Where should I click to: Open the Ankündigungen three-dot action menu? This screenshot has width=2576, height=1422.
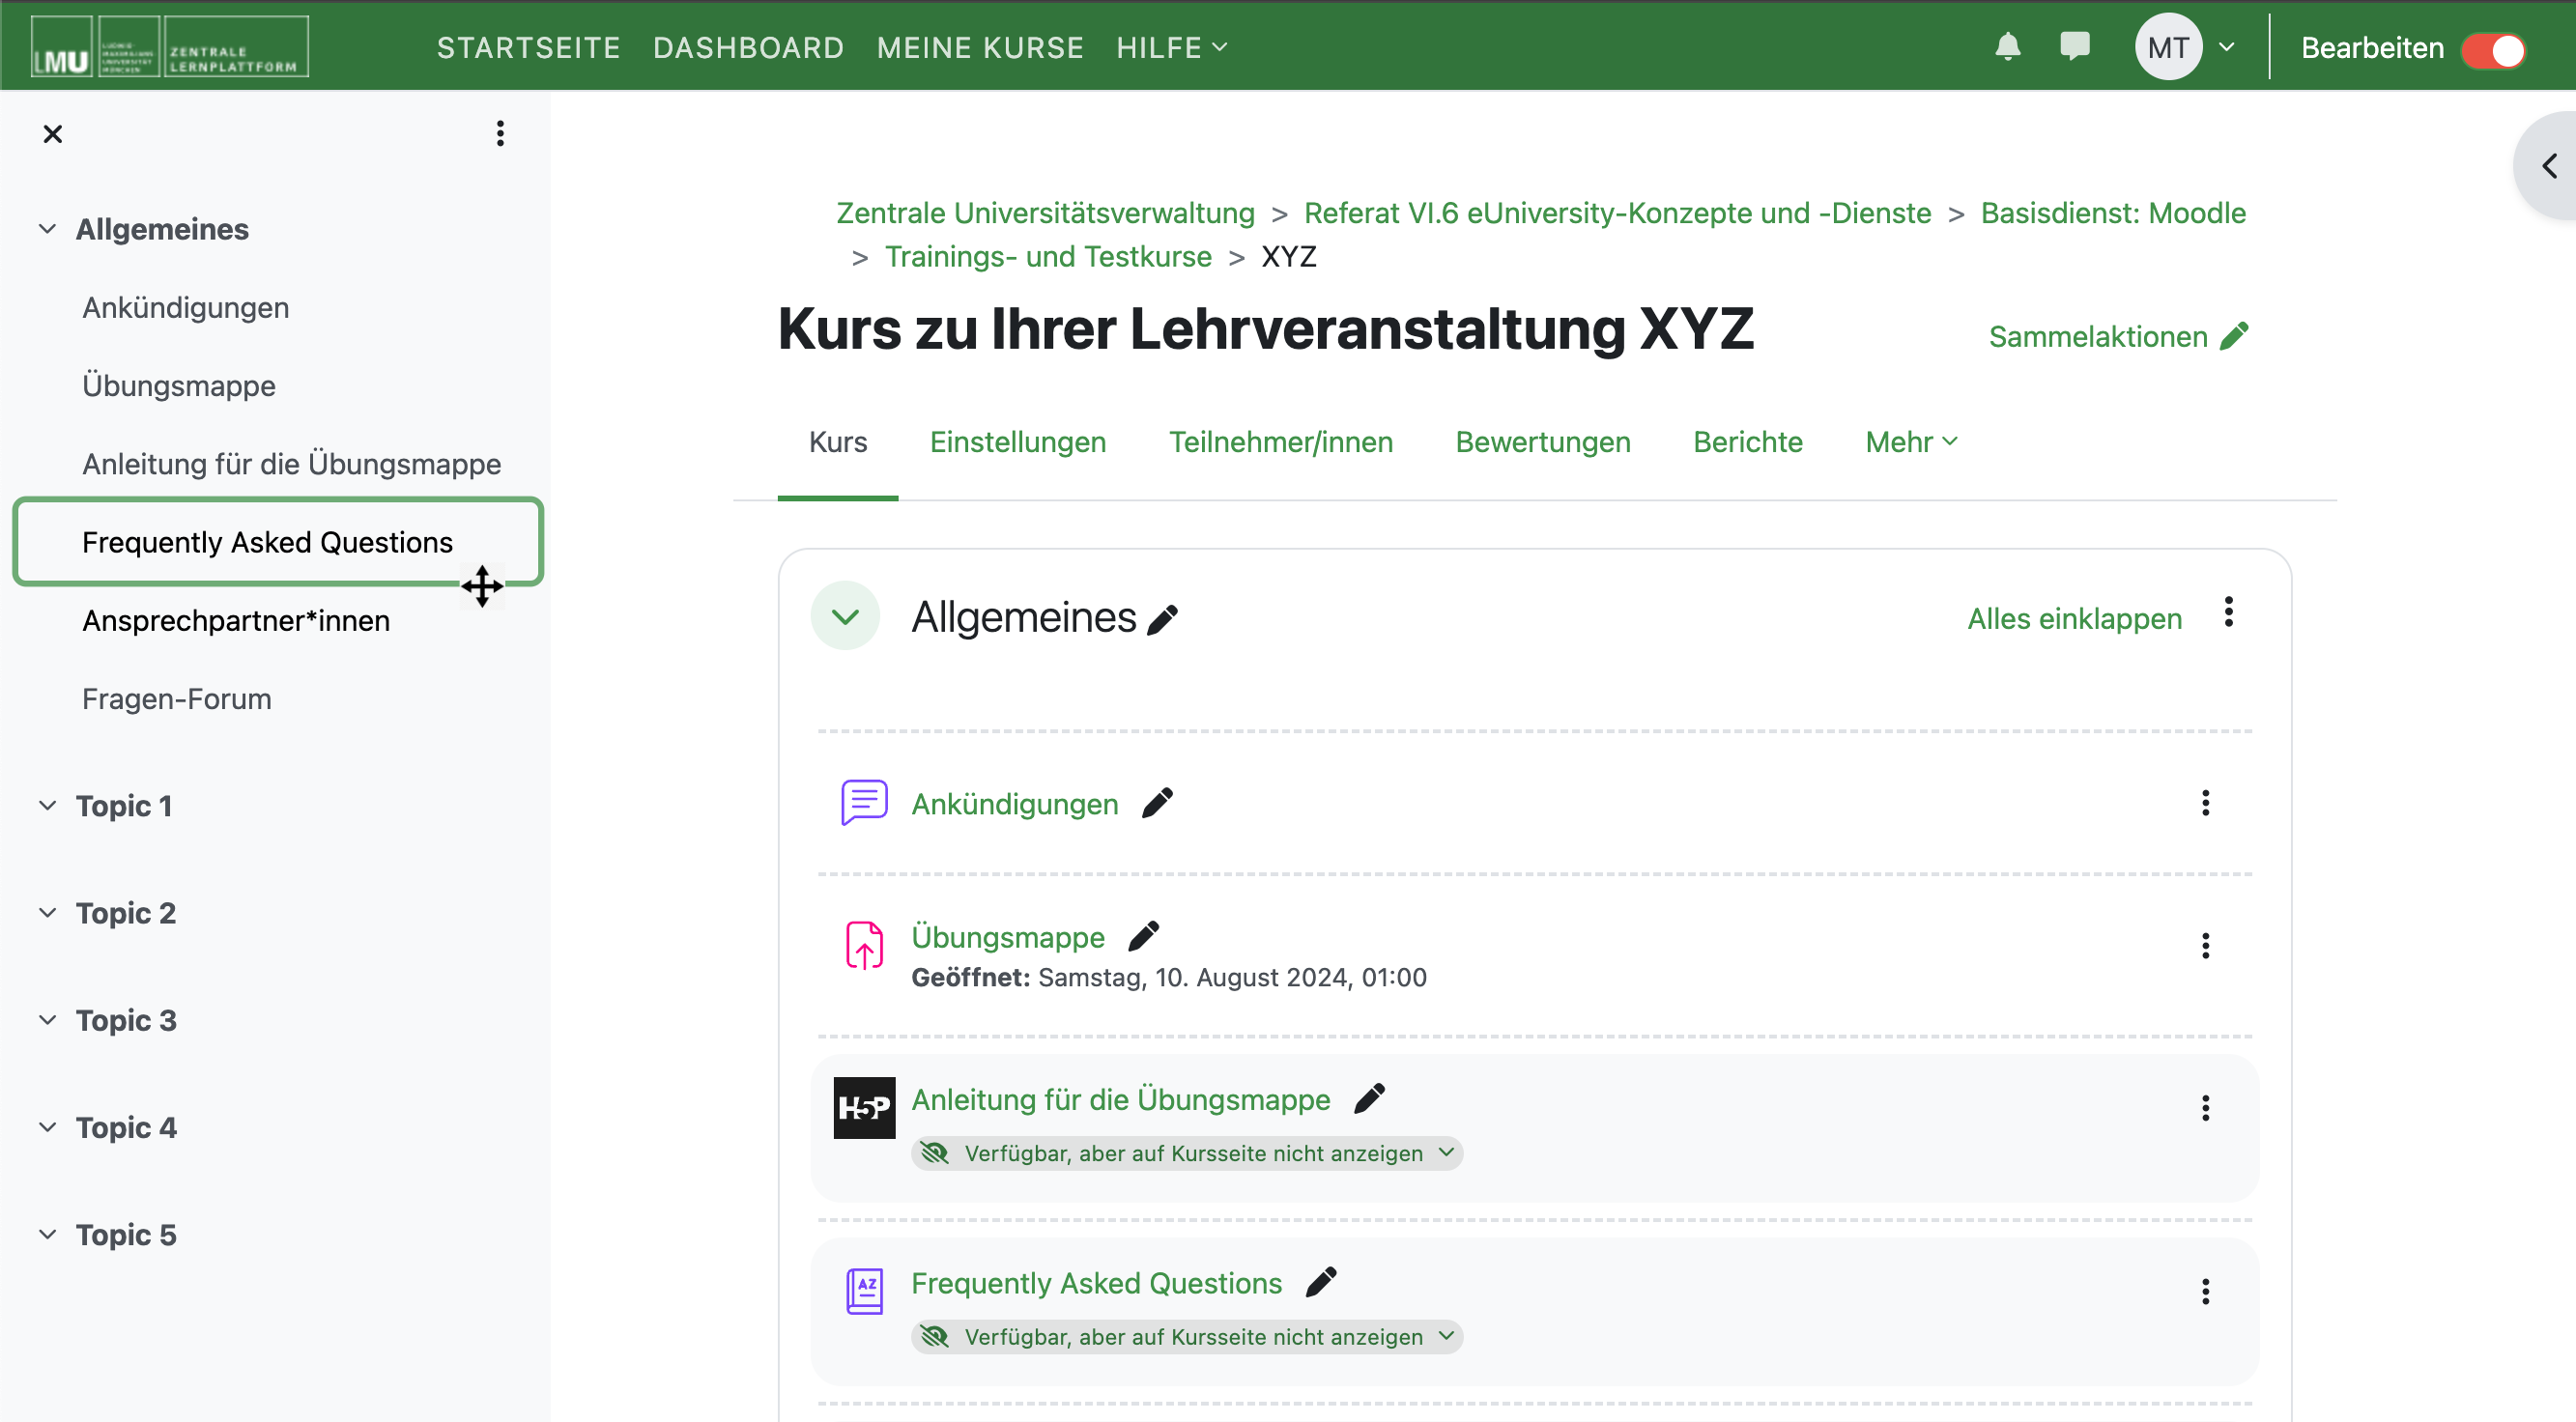pos(2205,802)
